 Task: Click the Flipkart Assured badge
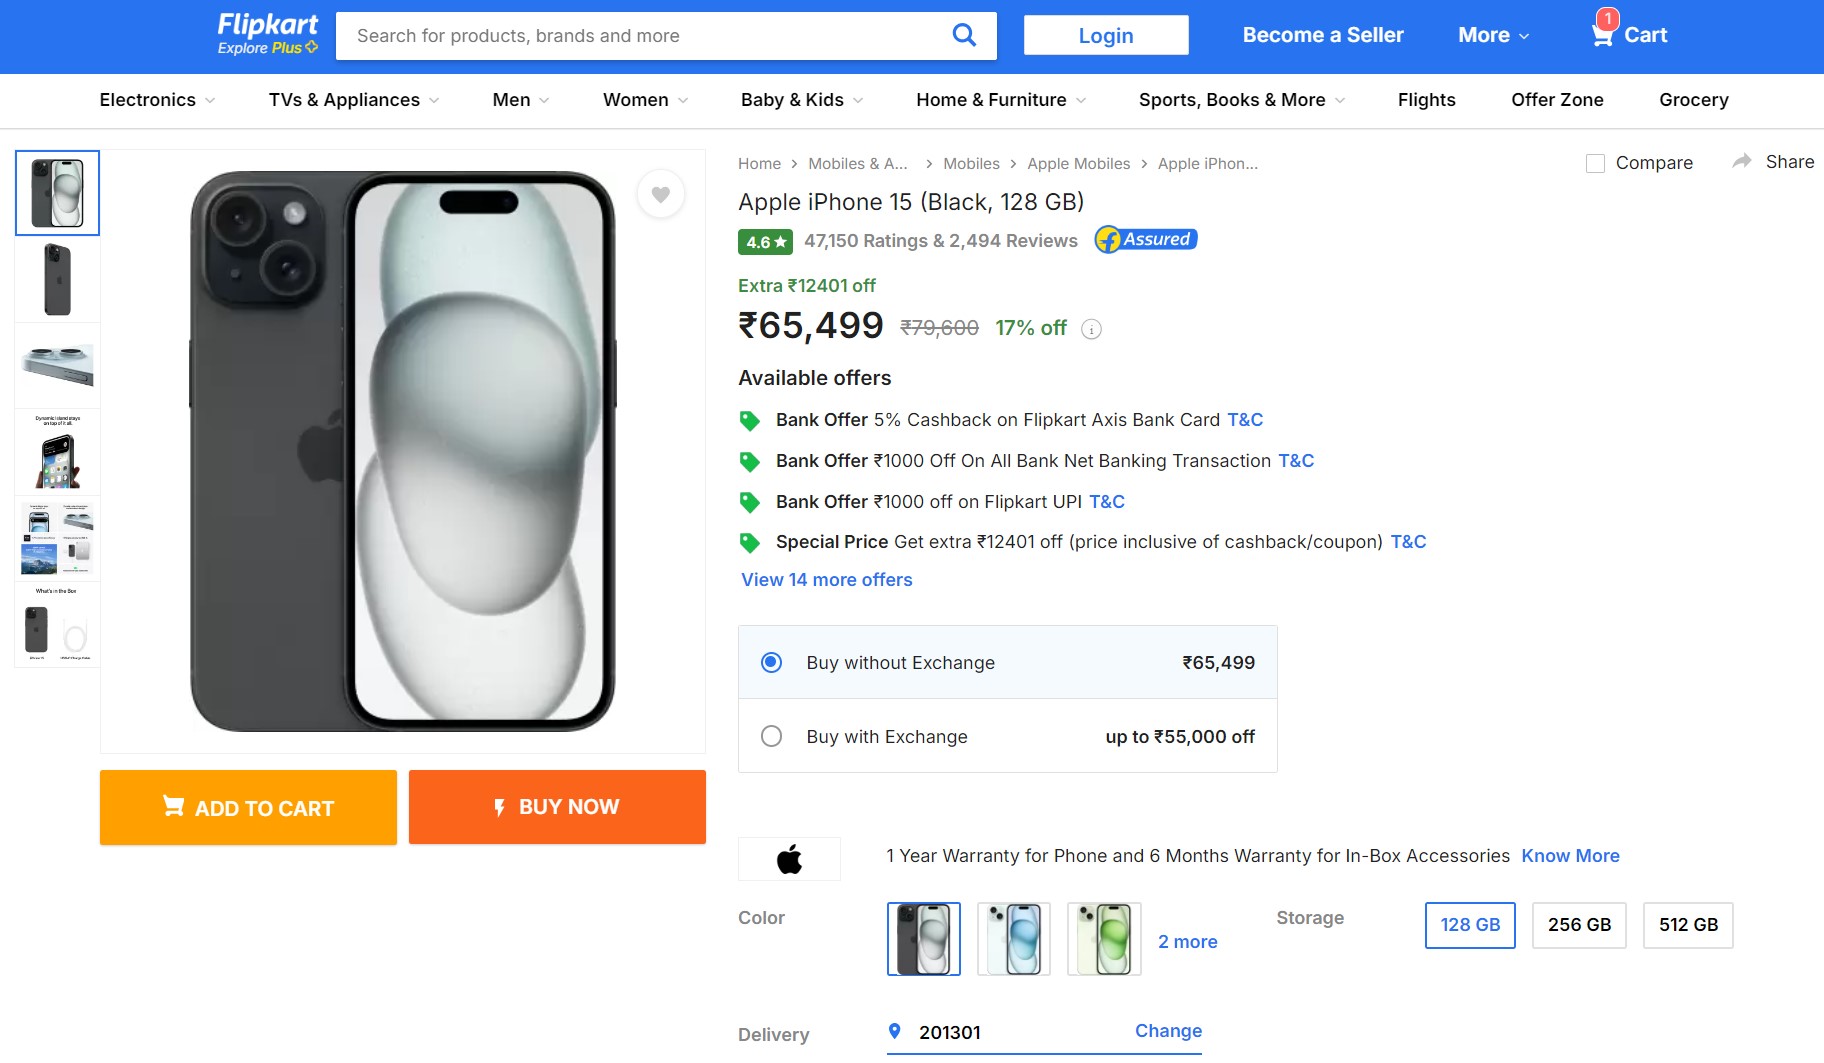[x=1146, y=240]
